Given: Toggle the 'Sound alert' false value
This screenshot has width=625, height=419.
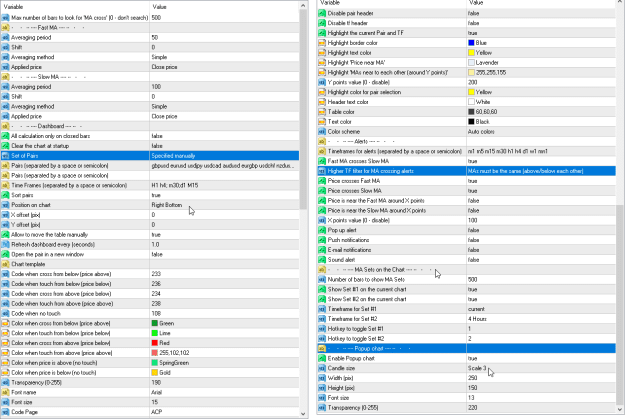Looking at the screenshot, I should point(474,260).
